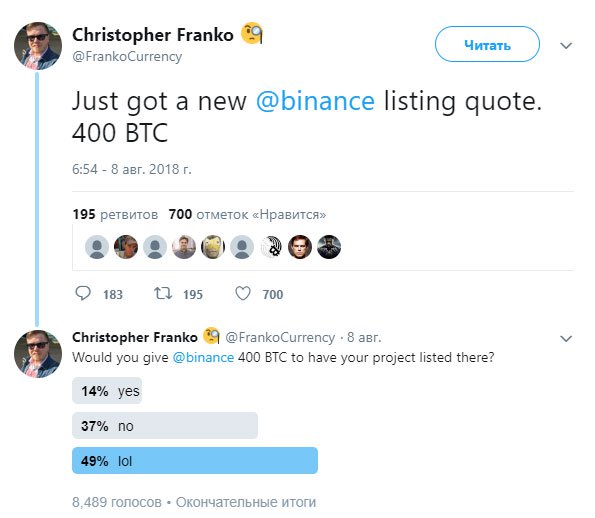Click the retweet arrows icon
The height and width of the screenshot is (518, 595).
[163, 293]
